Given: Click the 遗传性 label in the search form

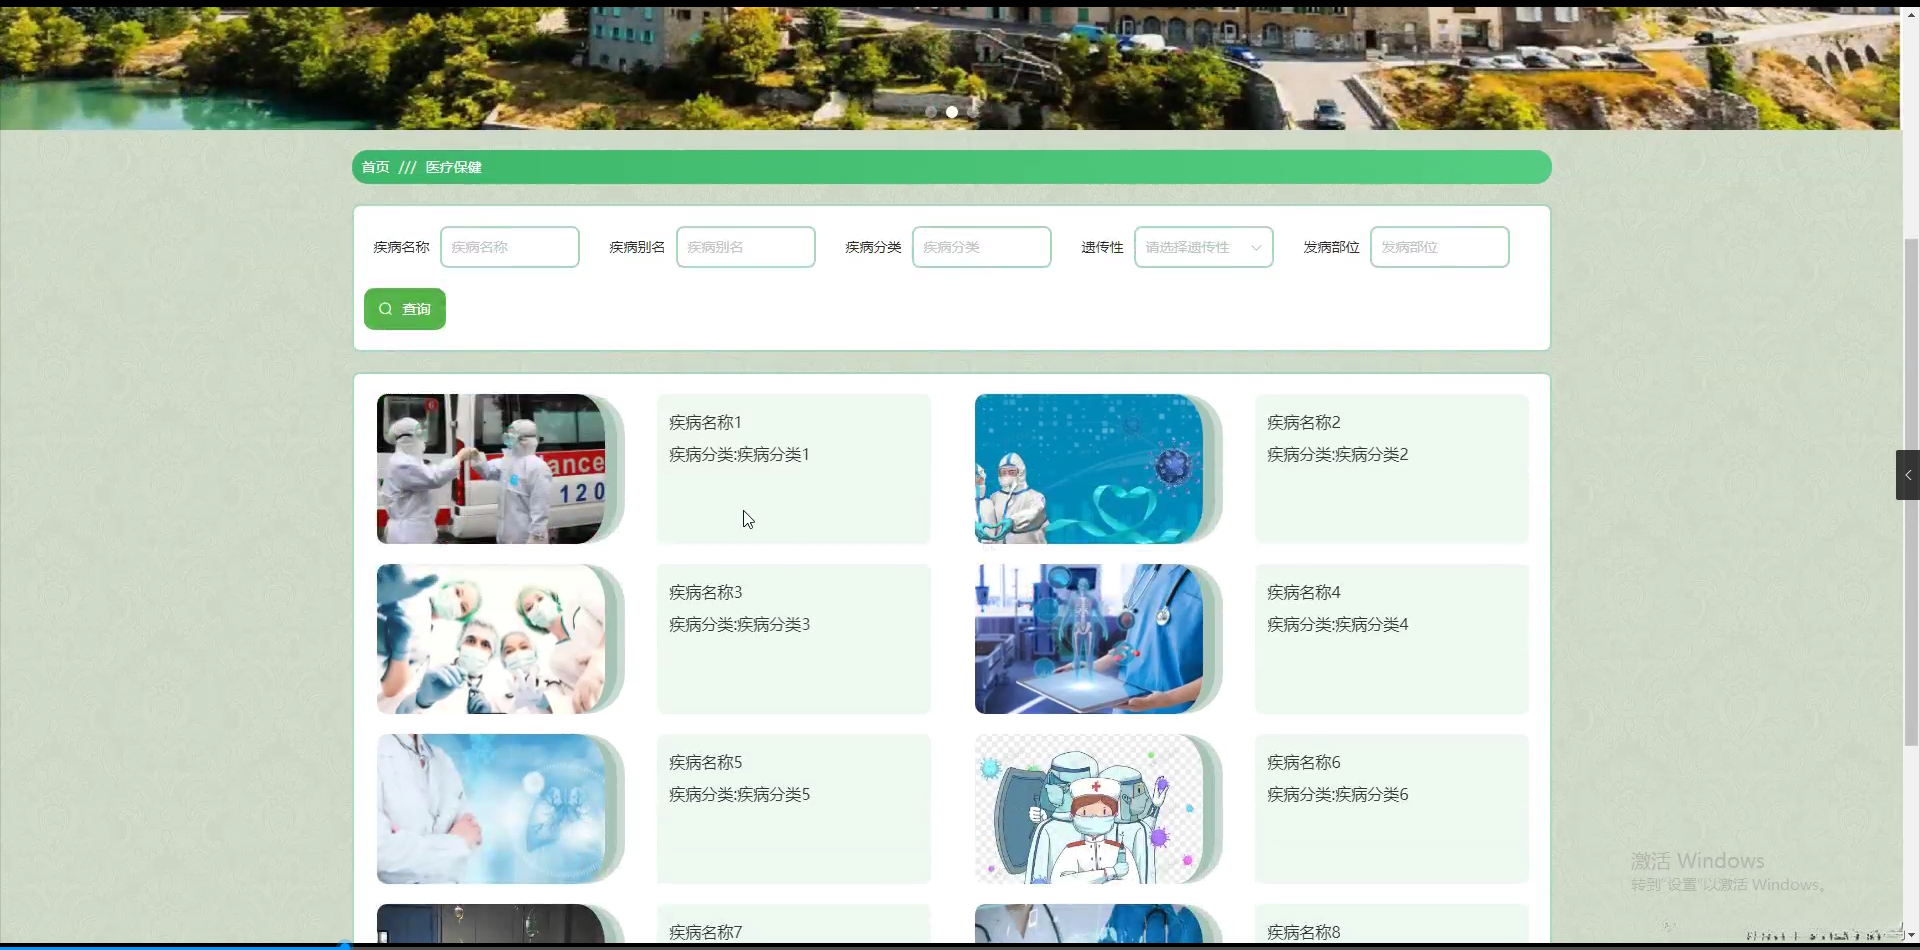Looking at the screenshot, I should point(1102,247).
